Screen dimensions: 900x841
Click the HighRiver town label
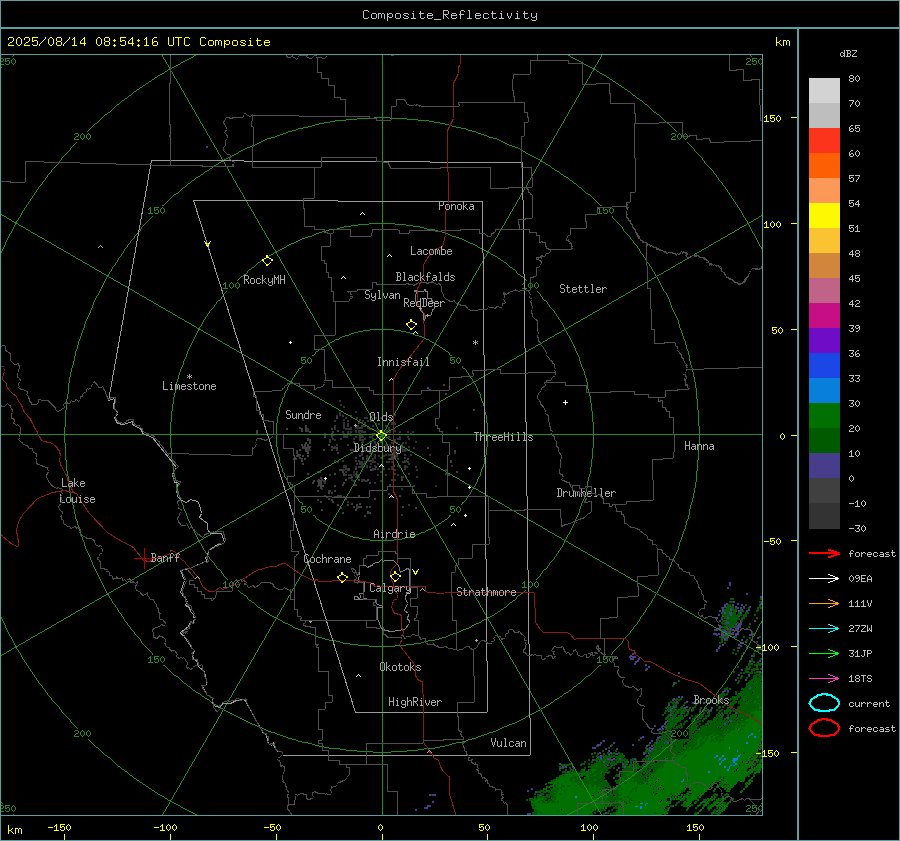[415, 702]
